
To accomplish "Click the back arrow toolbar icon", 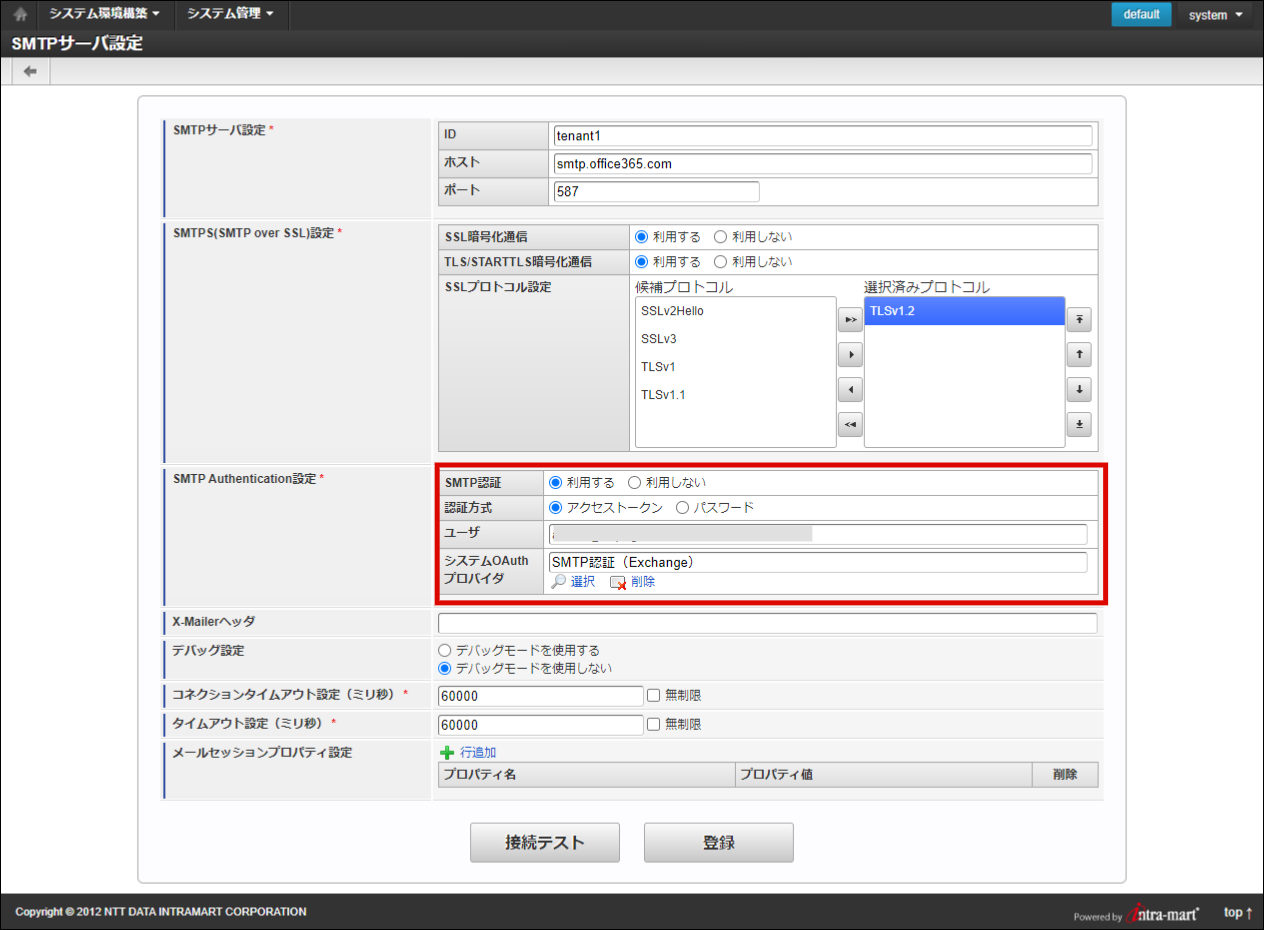I will click(30, 72).
